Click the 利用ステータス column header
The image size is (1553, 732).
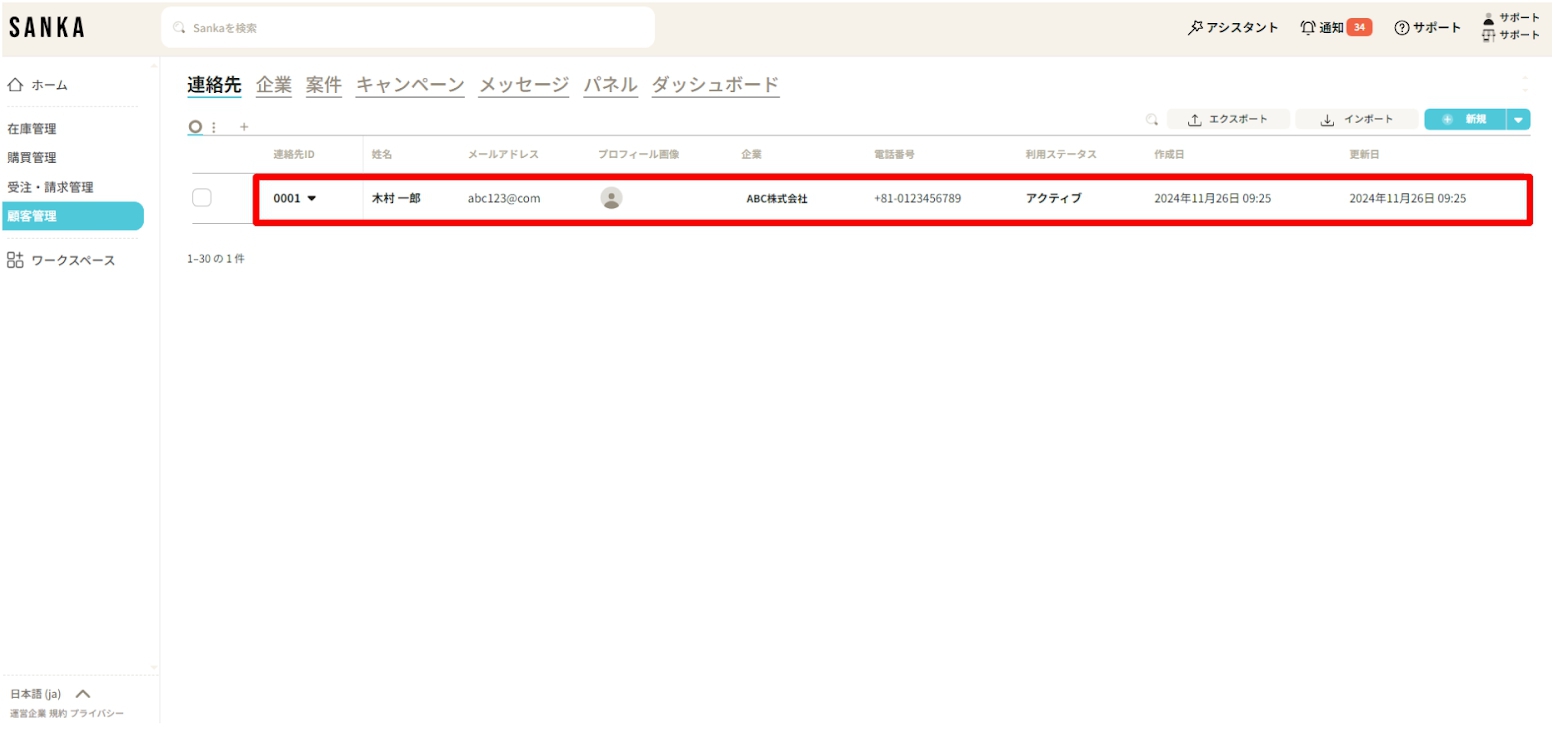[x=1060, y=155]
